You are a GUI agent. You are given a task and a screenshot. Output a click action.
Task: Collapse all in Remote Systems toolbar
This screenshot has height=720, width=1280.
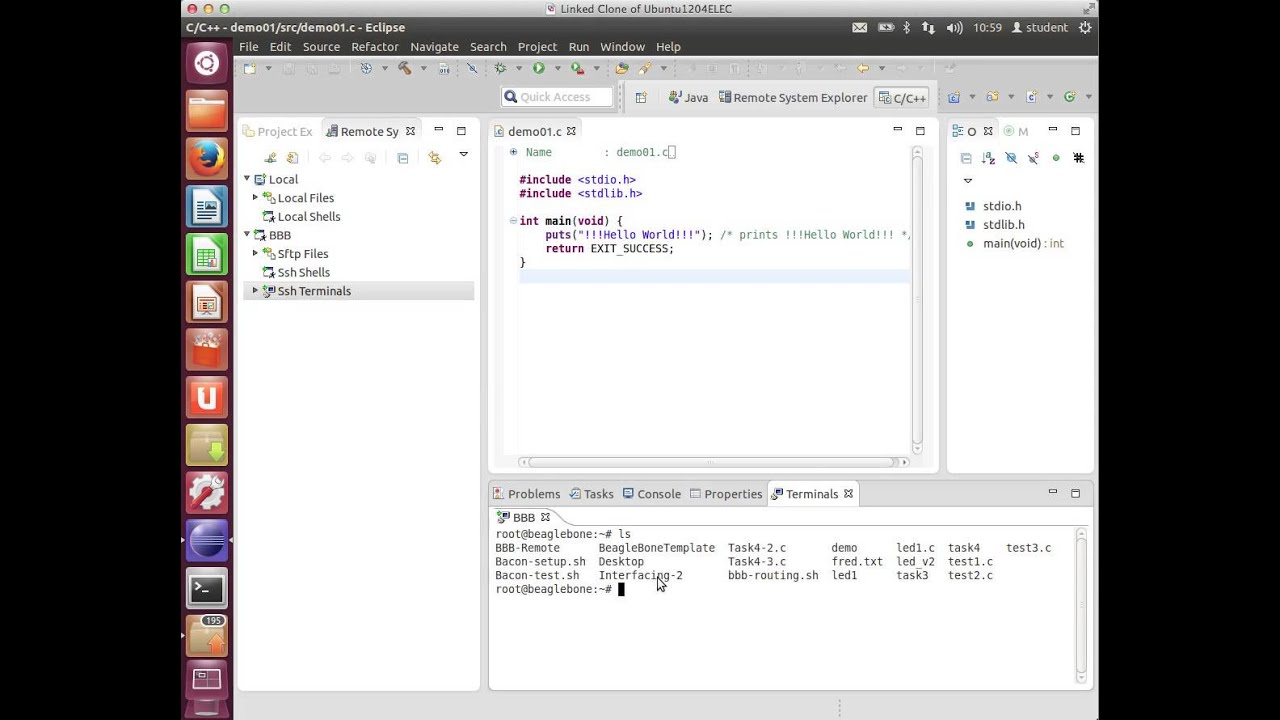coord(403,158)
